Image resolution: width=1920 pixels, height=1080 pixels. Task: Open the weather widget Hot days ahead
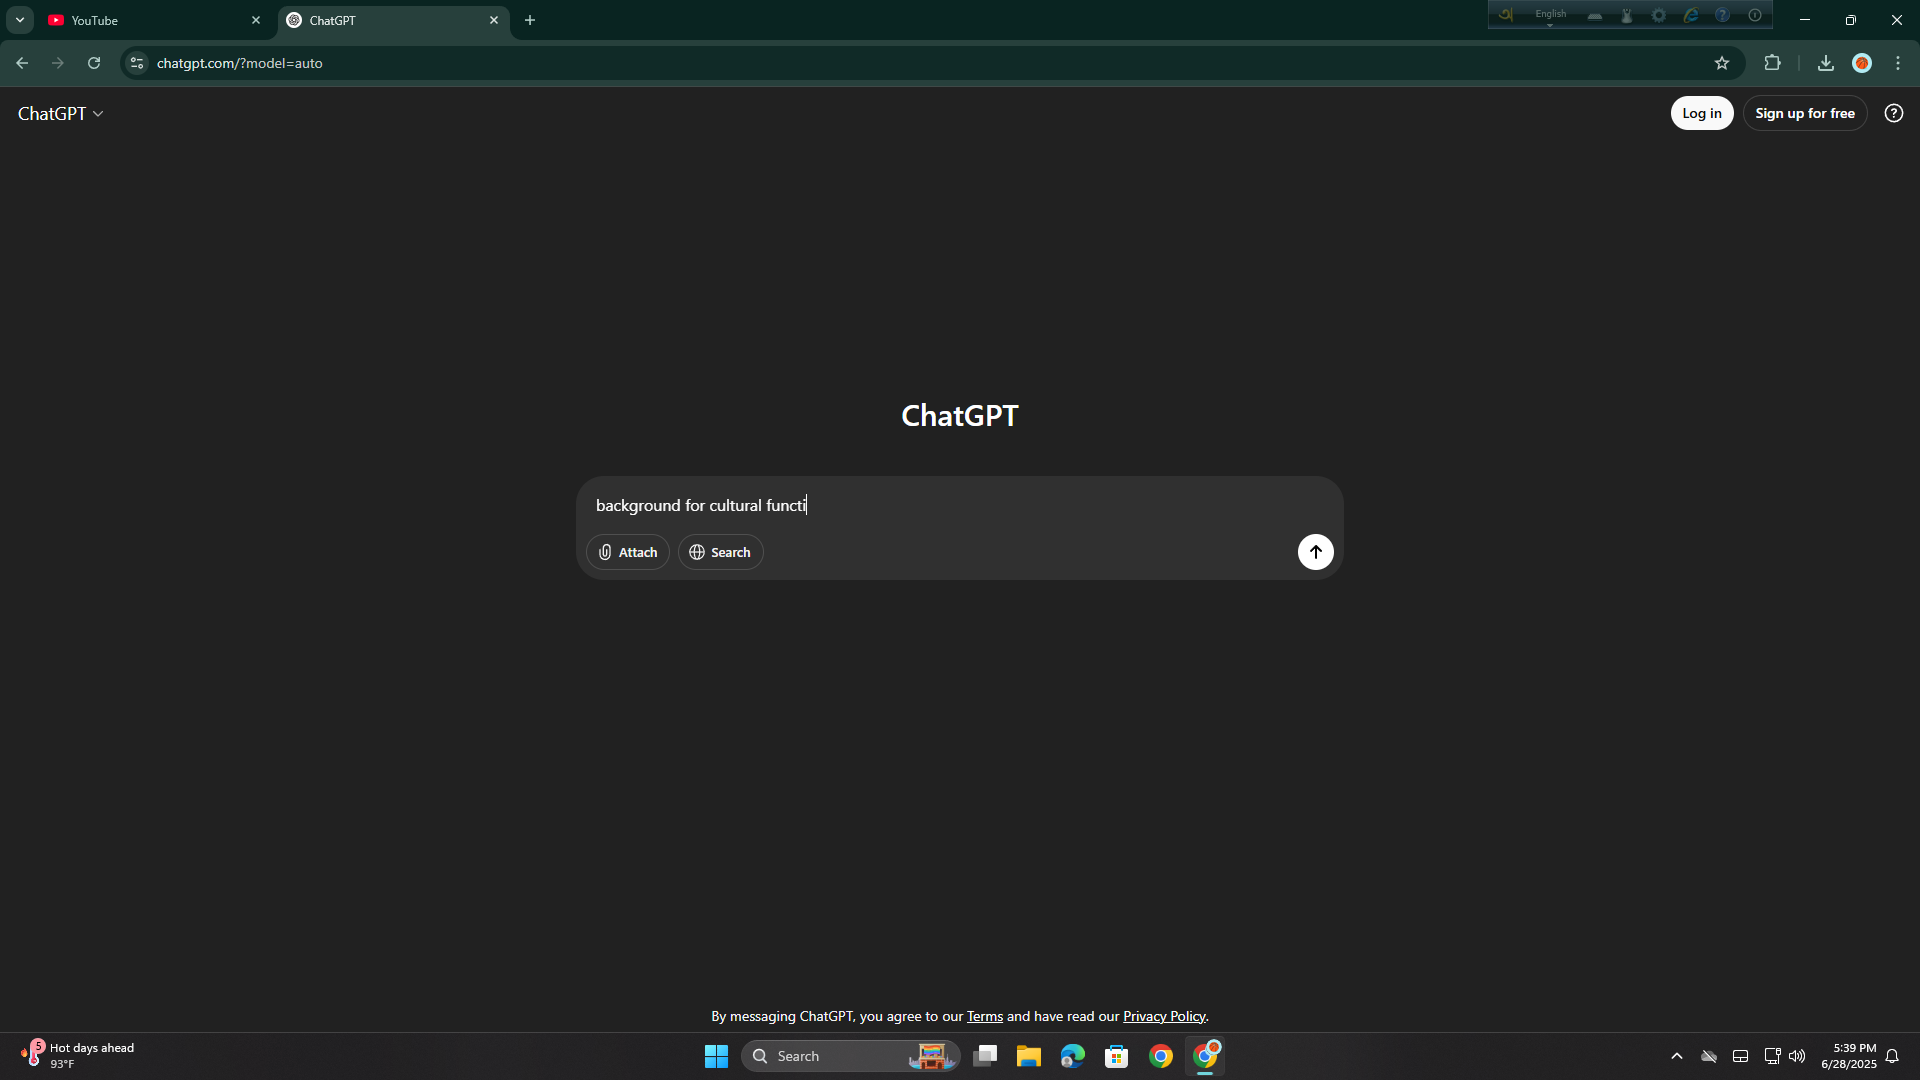[78, 1056]
